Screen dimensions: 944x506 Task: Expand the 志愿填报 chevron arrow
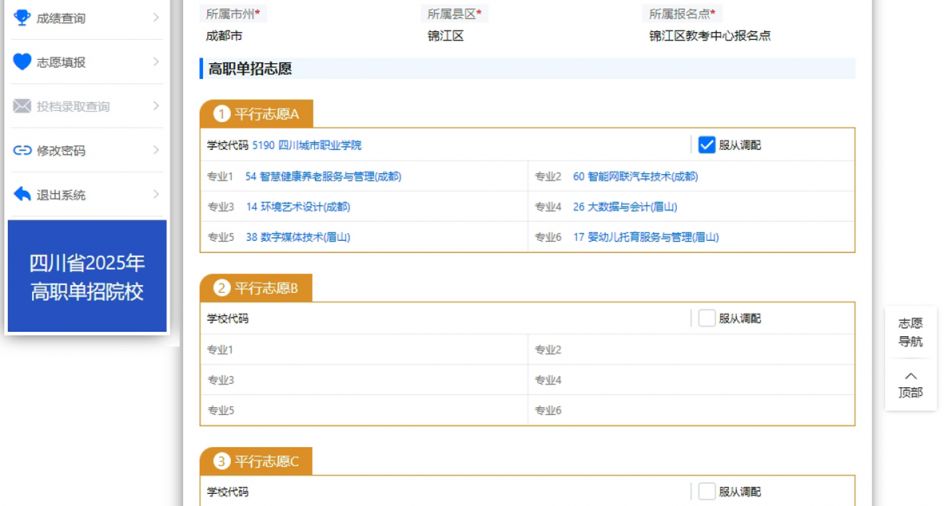(x=156, y=61)
